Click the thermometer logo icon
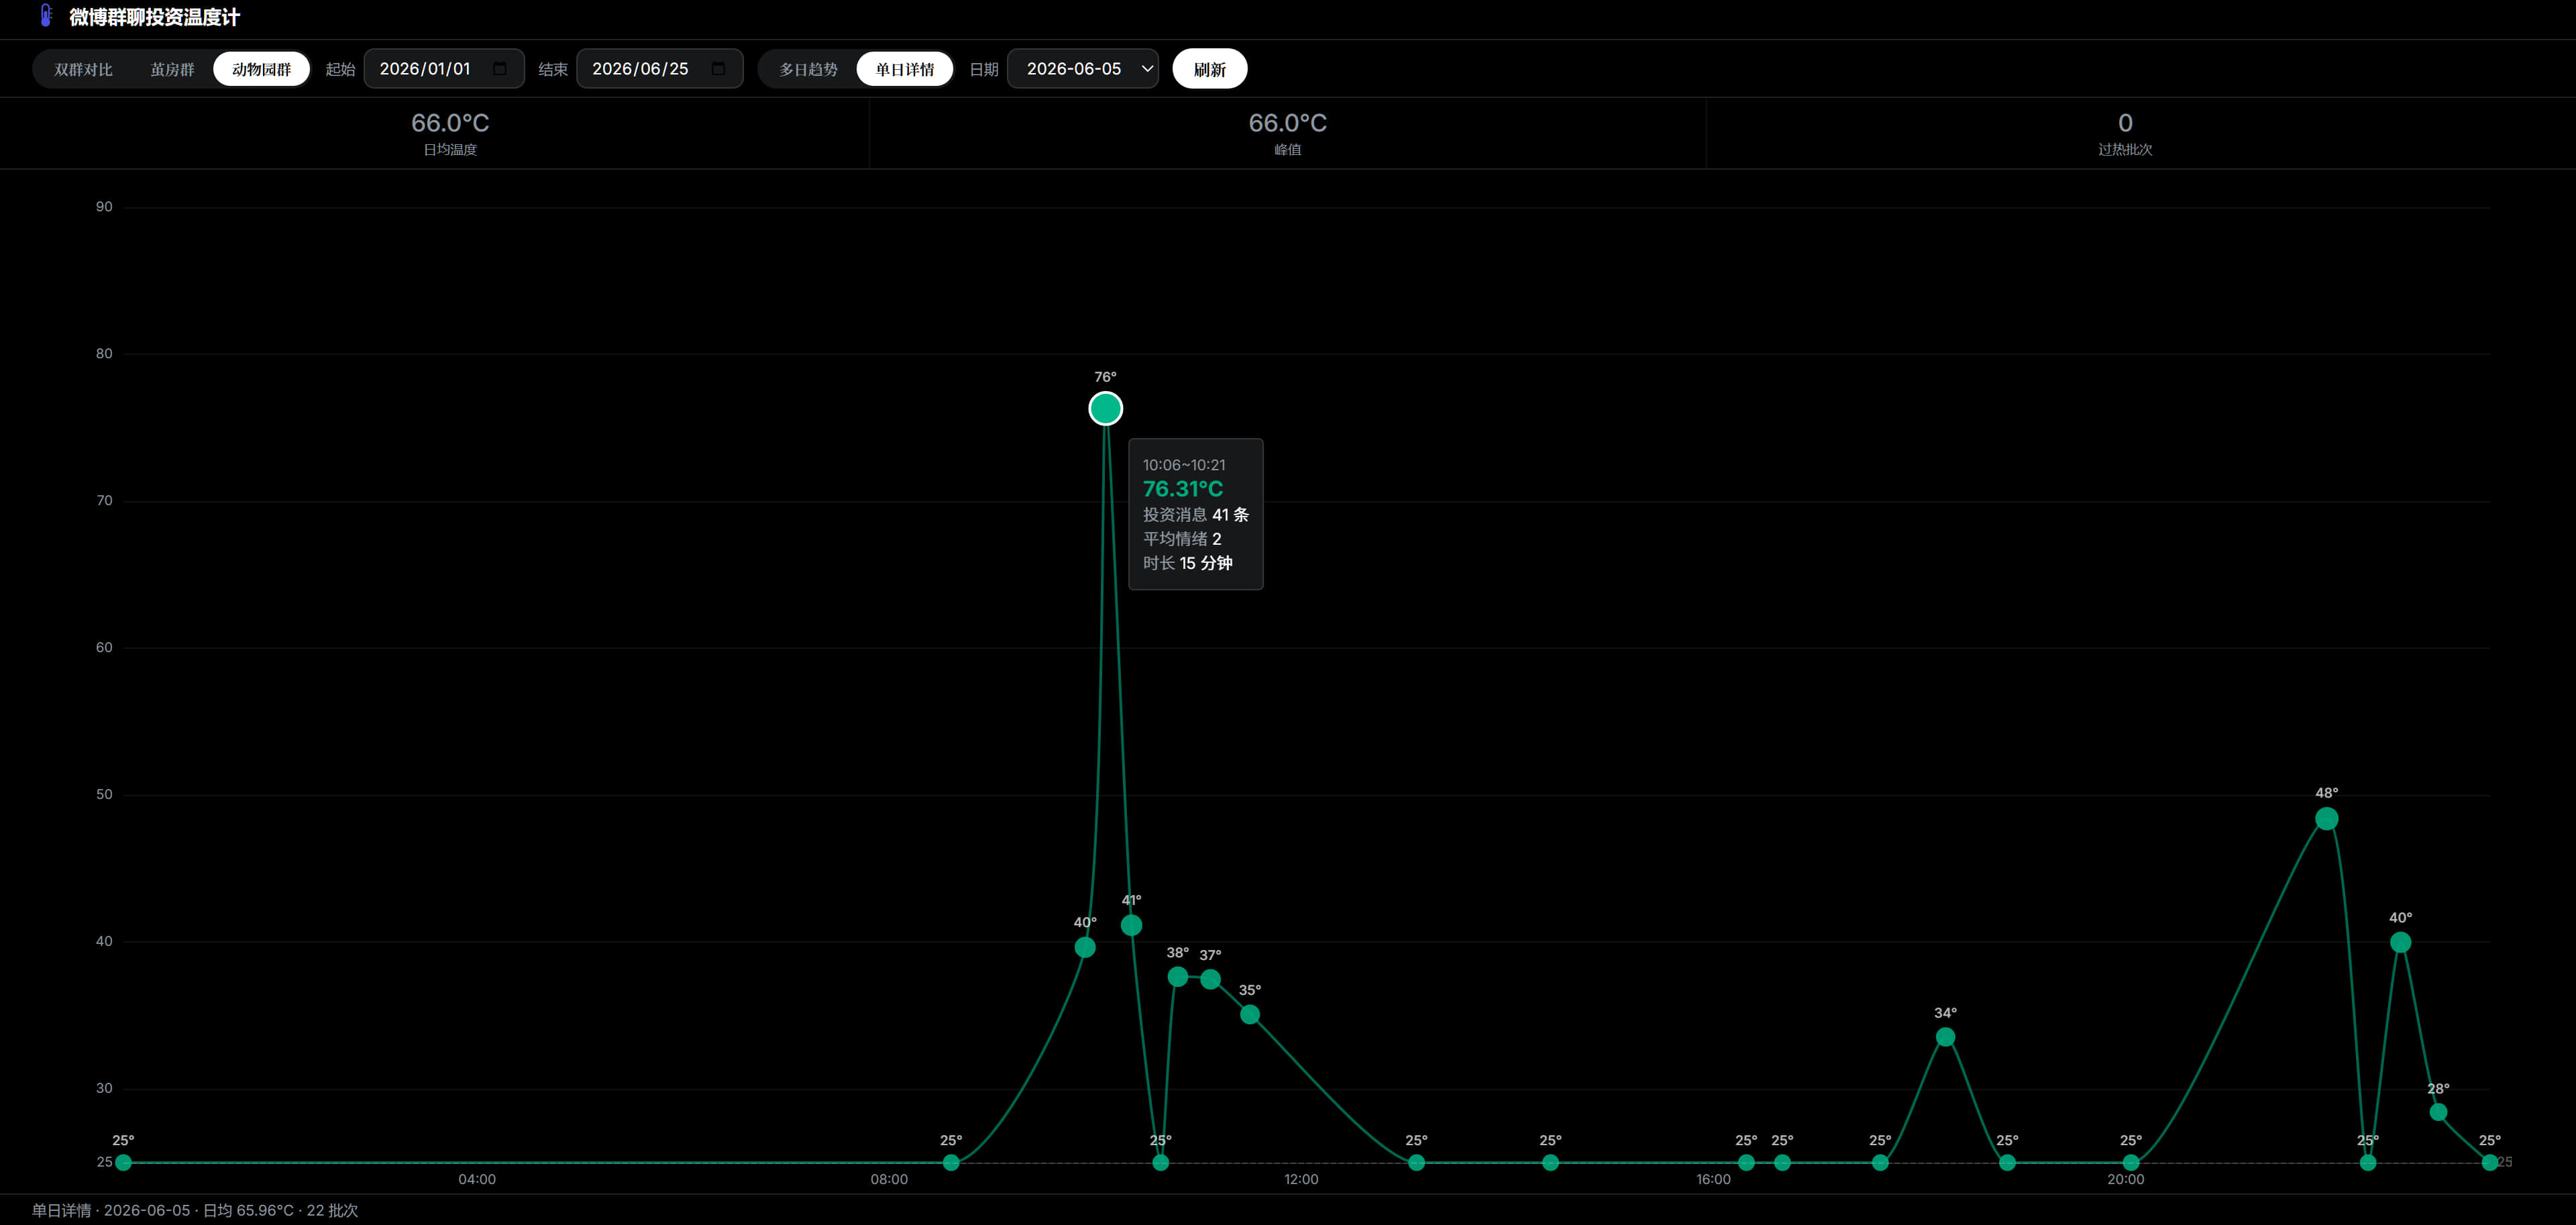This screenshot has width=2576, height=1225. click(45, 16)
